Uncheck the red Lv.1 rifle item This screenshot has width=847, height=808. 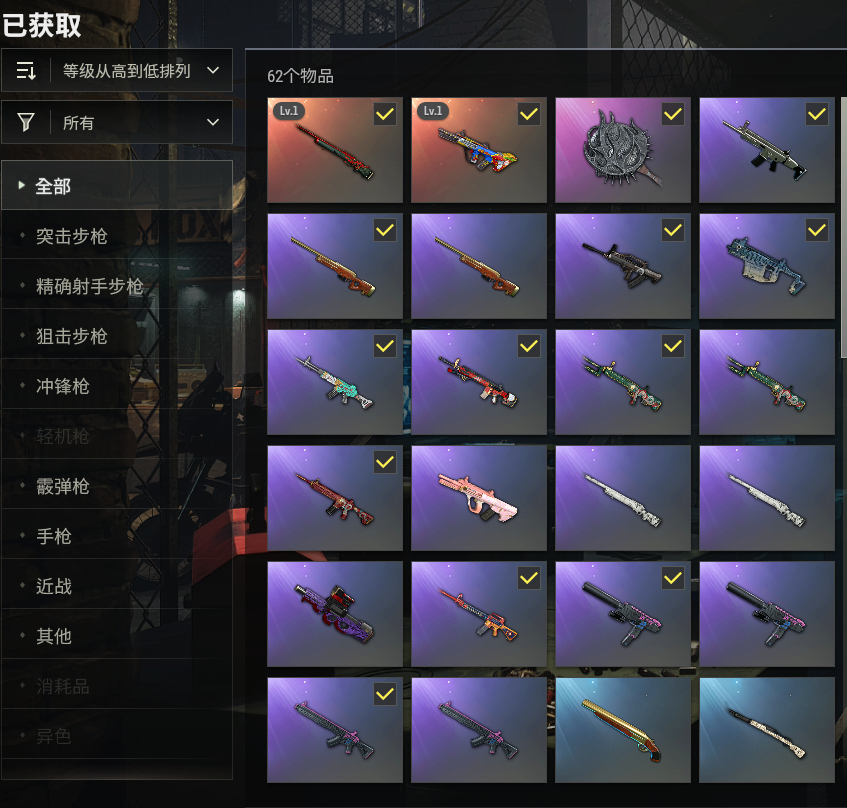[x=385, y=115]
